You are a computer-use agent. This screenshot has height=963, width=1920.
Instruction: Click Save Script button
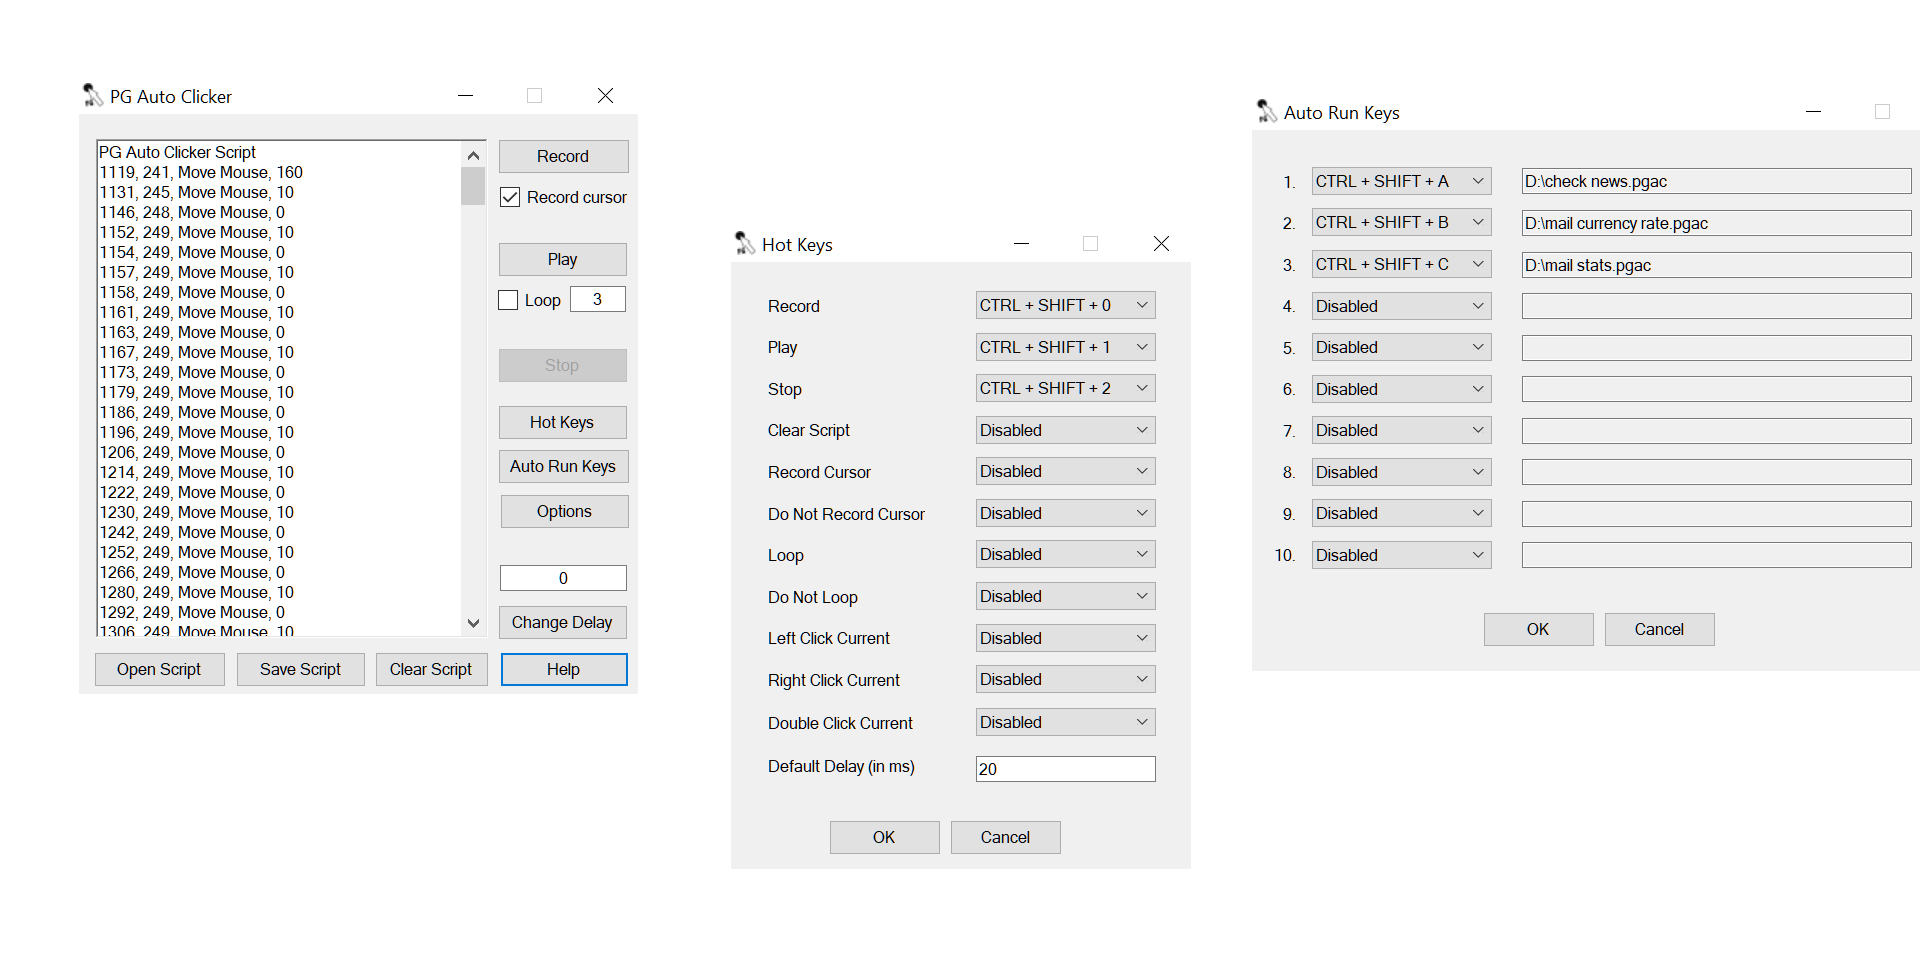click(300, 669)
